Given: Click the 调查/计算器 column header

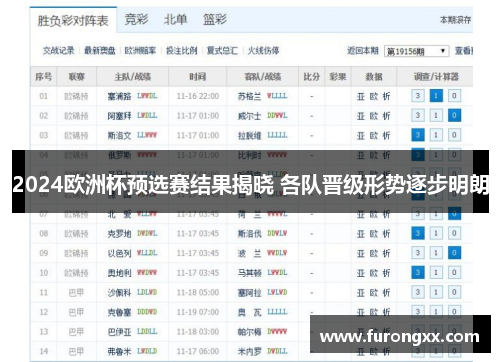Looking at the screenshot, I should 436,77.
